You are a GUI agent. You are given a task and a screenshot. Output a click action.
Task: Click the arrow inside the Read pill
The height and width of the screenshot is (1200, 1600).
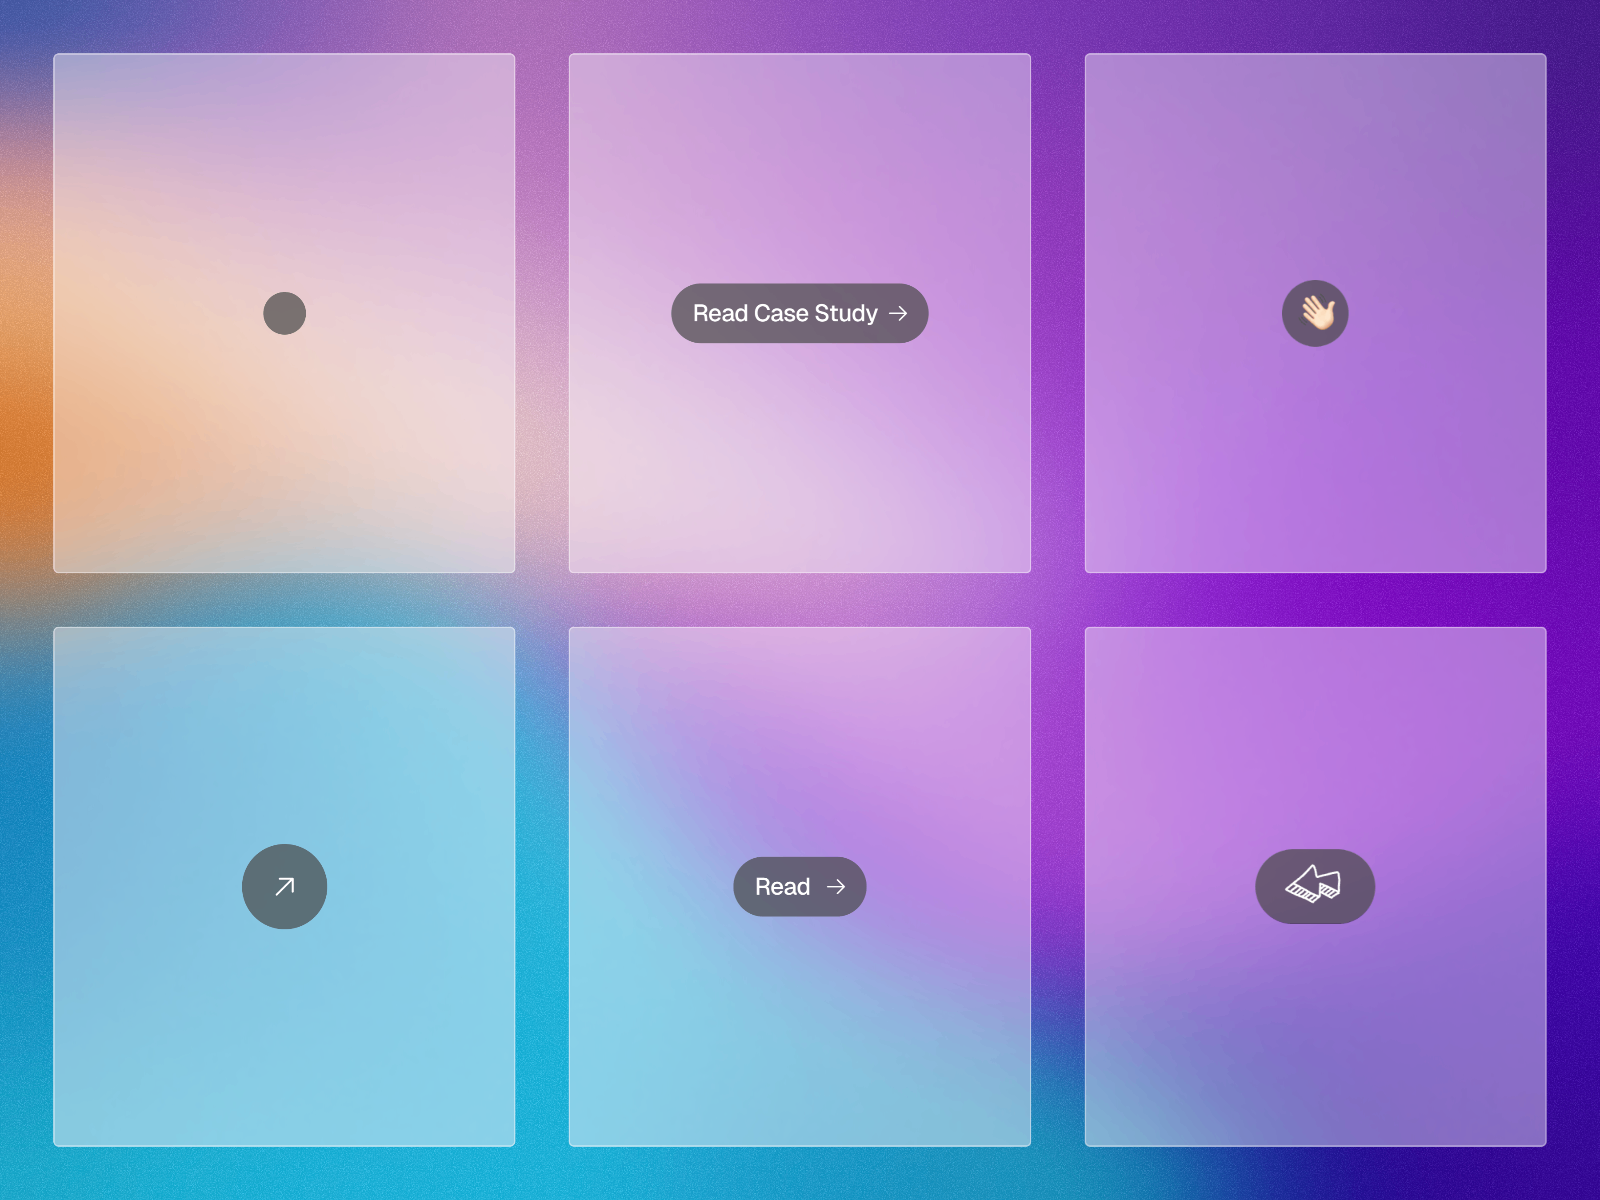(838, 886)
